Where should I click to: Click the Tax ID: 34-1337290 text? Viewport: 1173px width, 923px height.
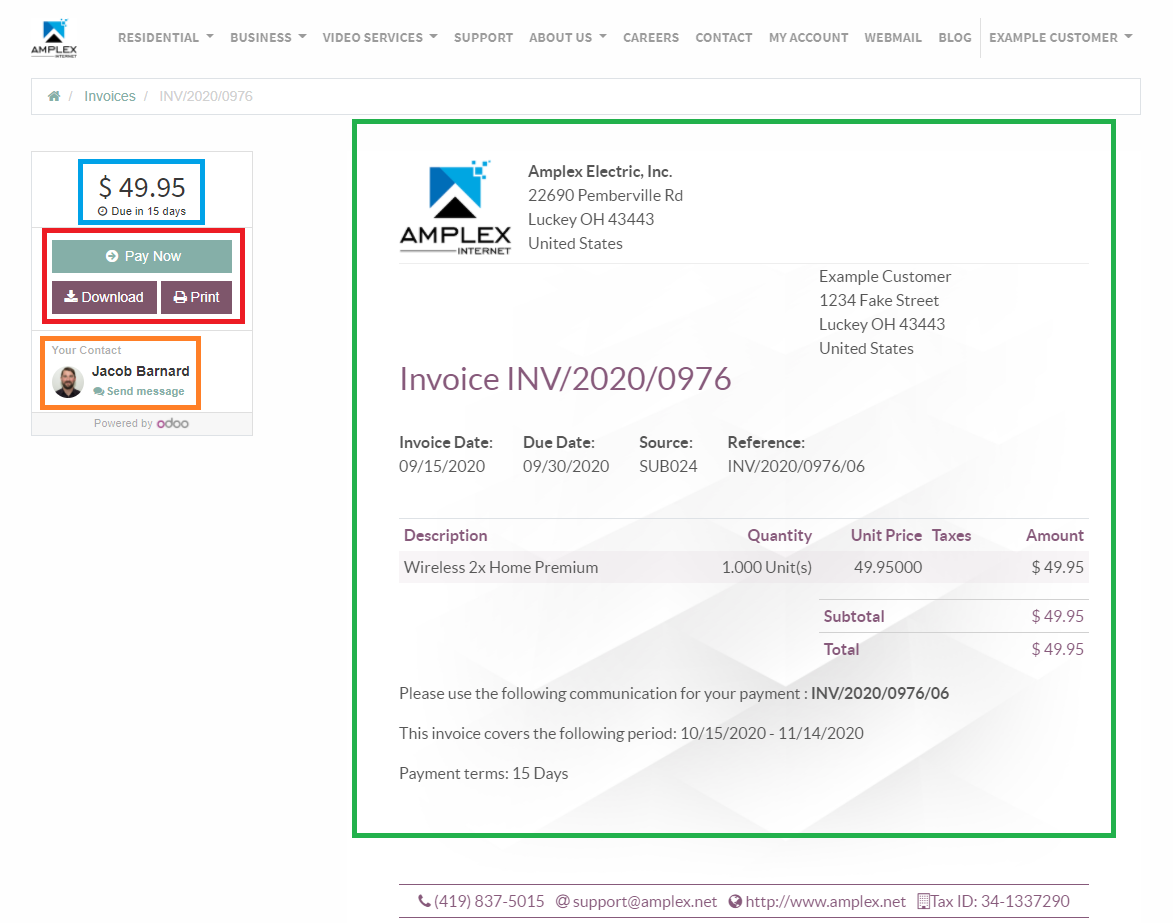click(x=1000, y=901)
